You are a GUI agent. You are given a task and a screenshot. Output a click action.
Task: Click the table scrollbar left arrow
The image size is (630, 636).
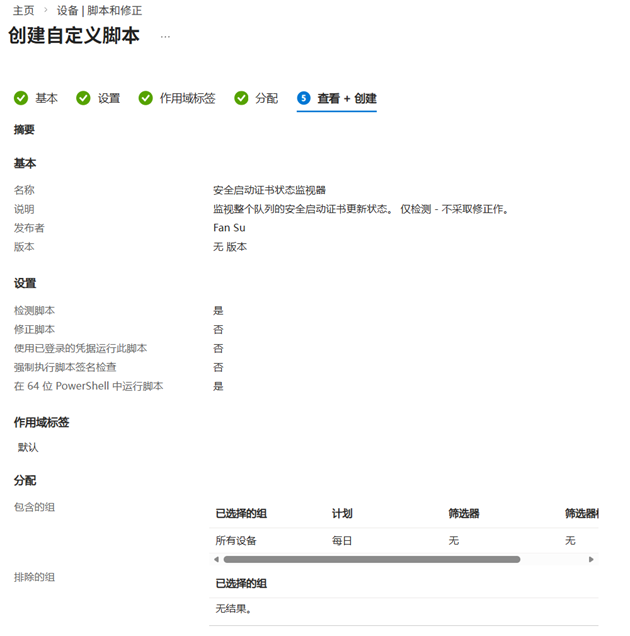tap(214, 559)
